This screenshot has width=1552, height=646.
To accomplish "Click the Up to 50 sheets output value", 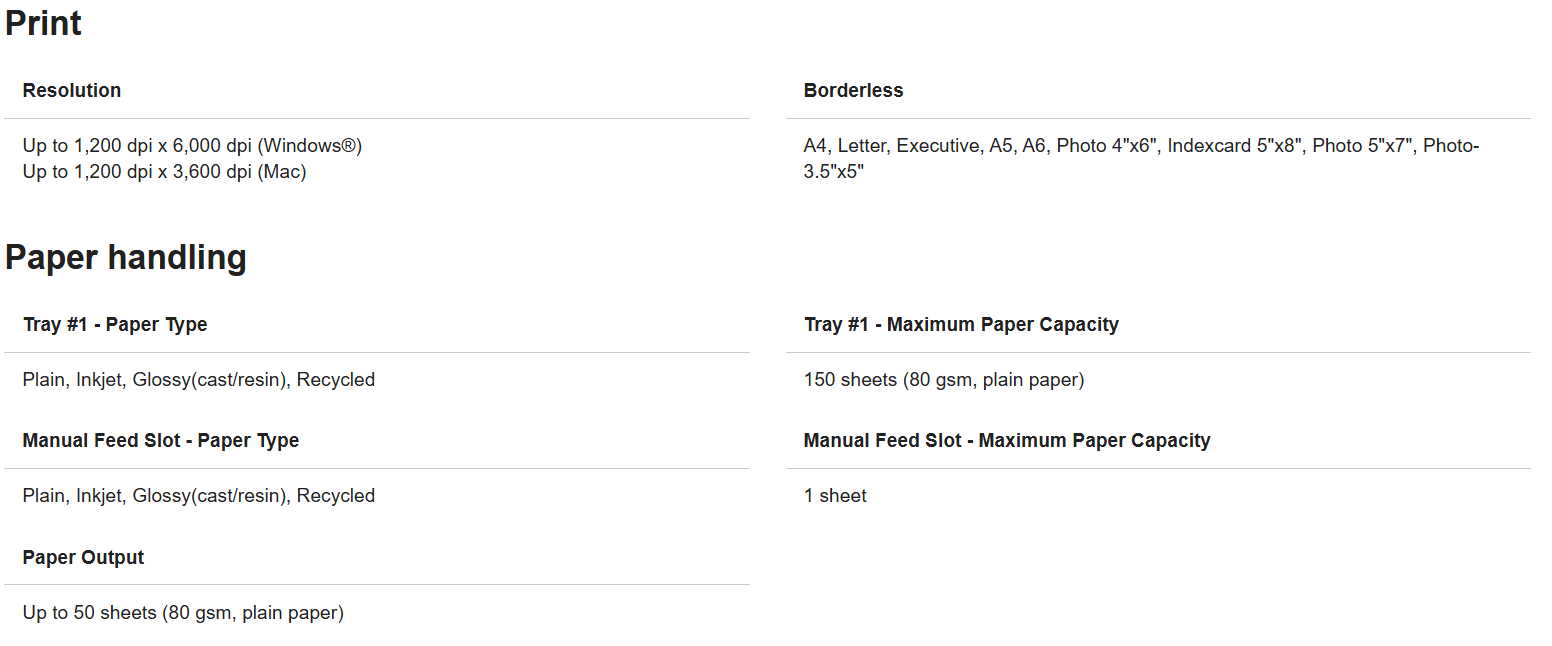I will coord(183,612).
